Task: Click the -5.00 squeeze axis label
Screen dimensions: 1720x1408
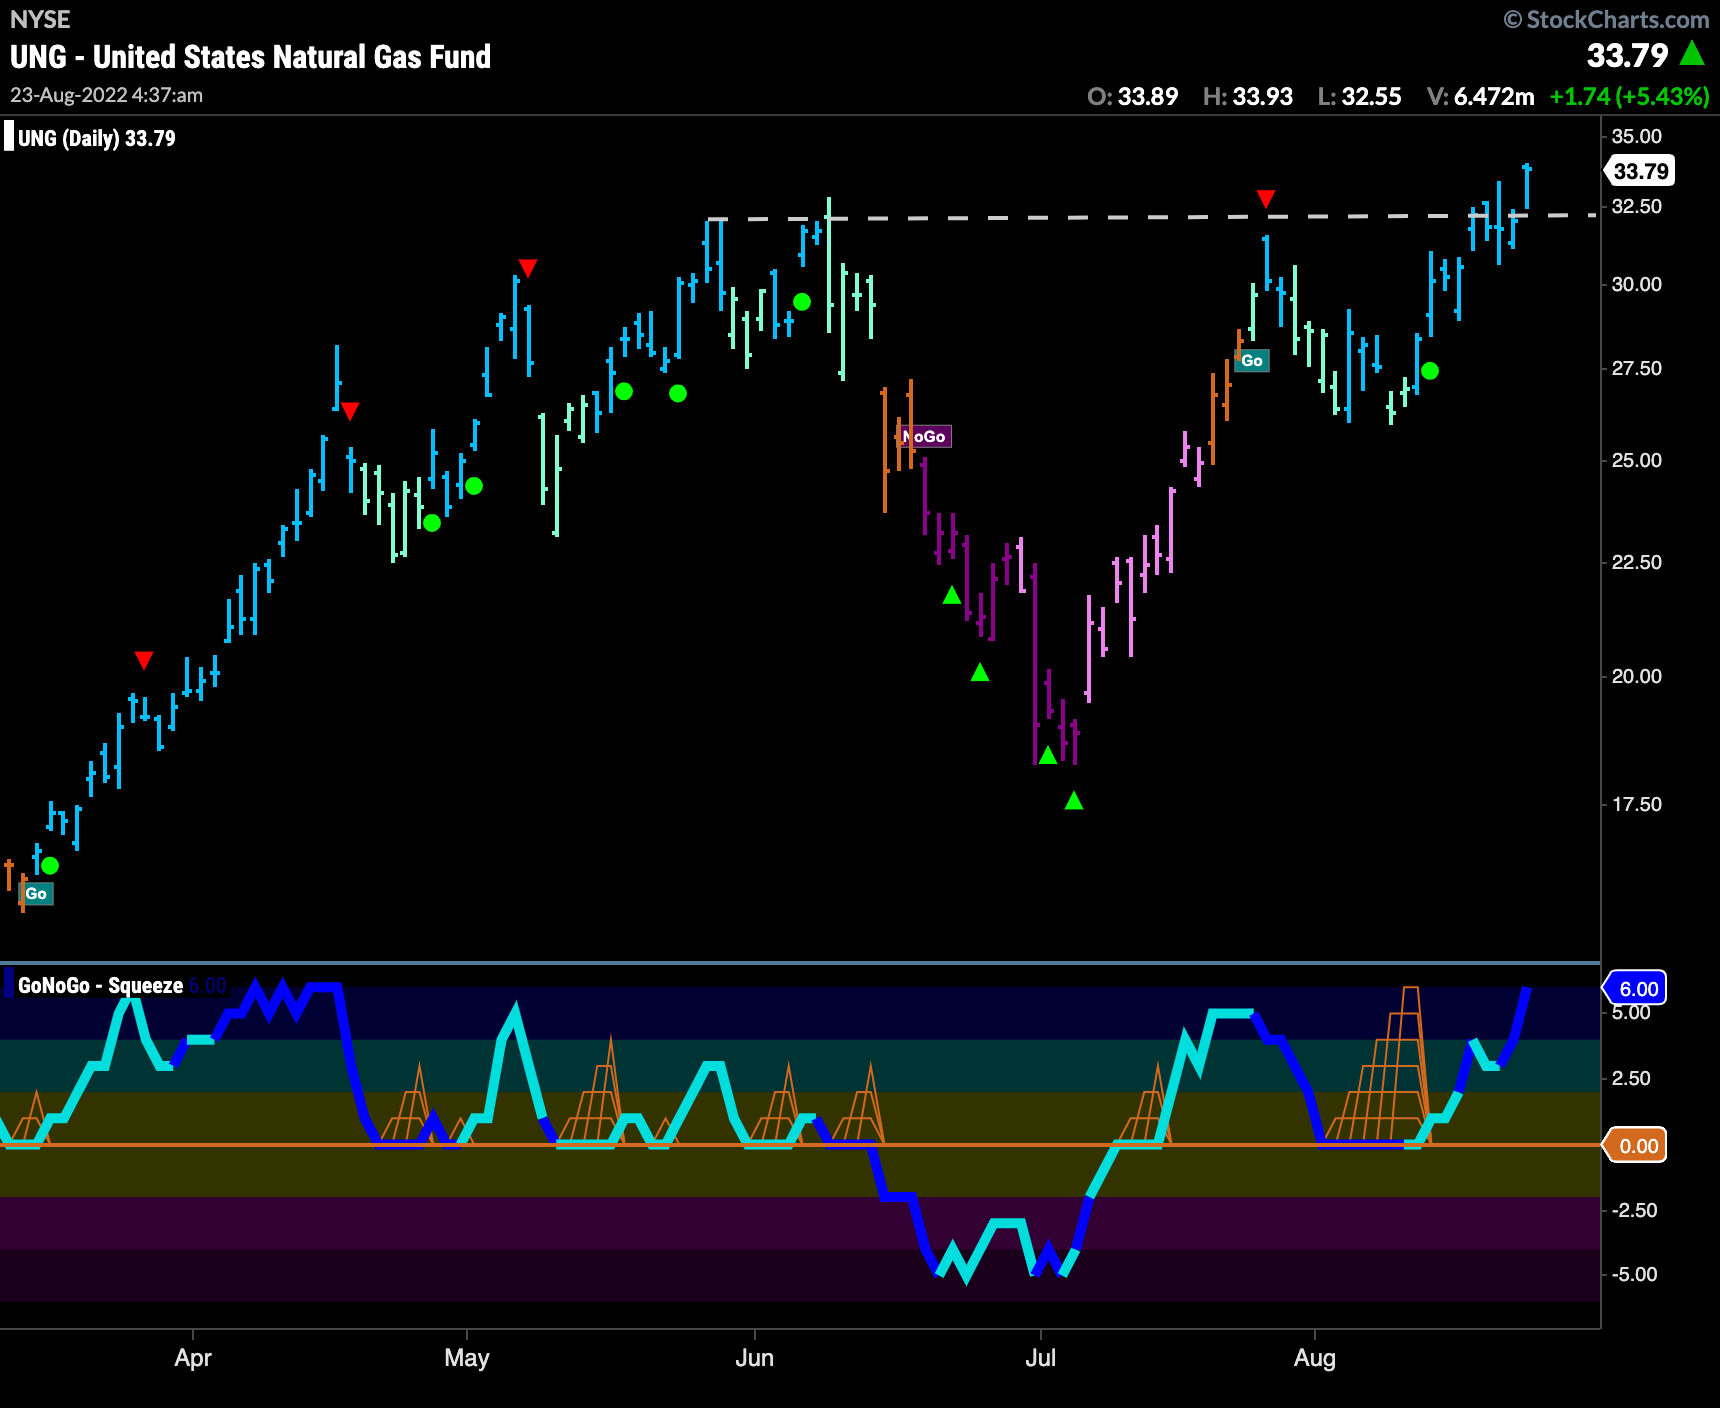Action: (x=1634, y=1274)
